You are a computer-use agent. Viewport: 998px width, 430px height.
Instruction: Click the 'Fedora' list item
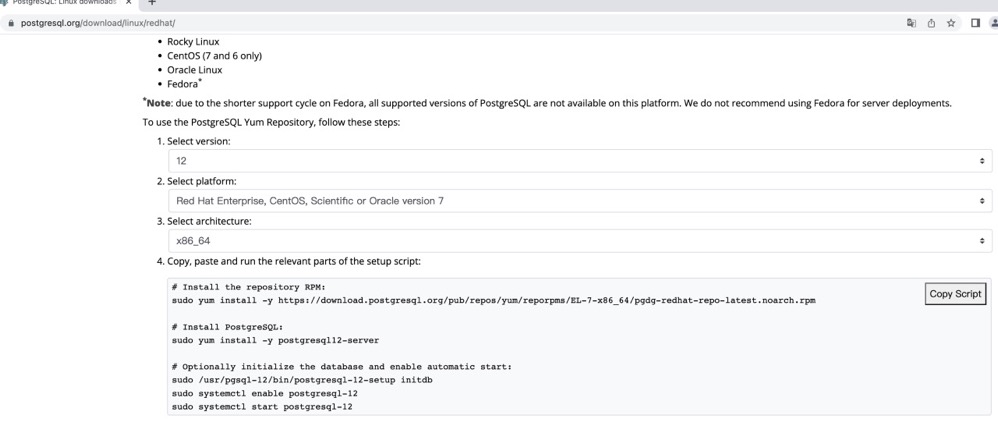(x=183, y=84)
